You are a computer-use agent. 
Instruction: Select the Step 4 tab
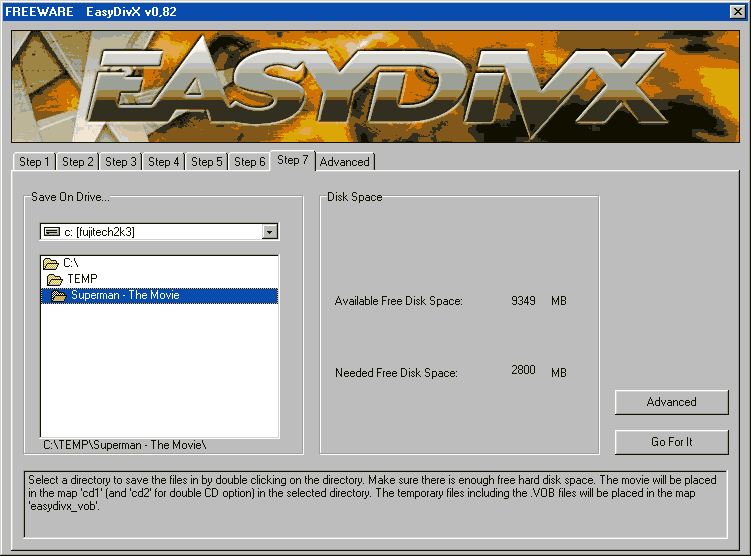click(x=163, y=162)
